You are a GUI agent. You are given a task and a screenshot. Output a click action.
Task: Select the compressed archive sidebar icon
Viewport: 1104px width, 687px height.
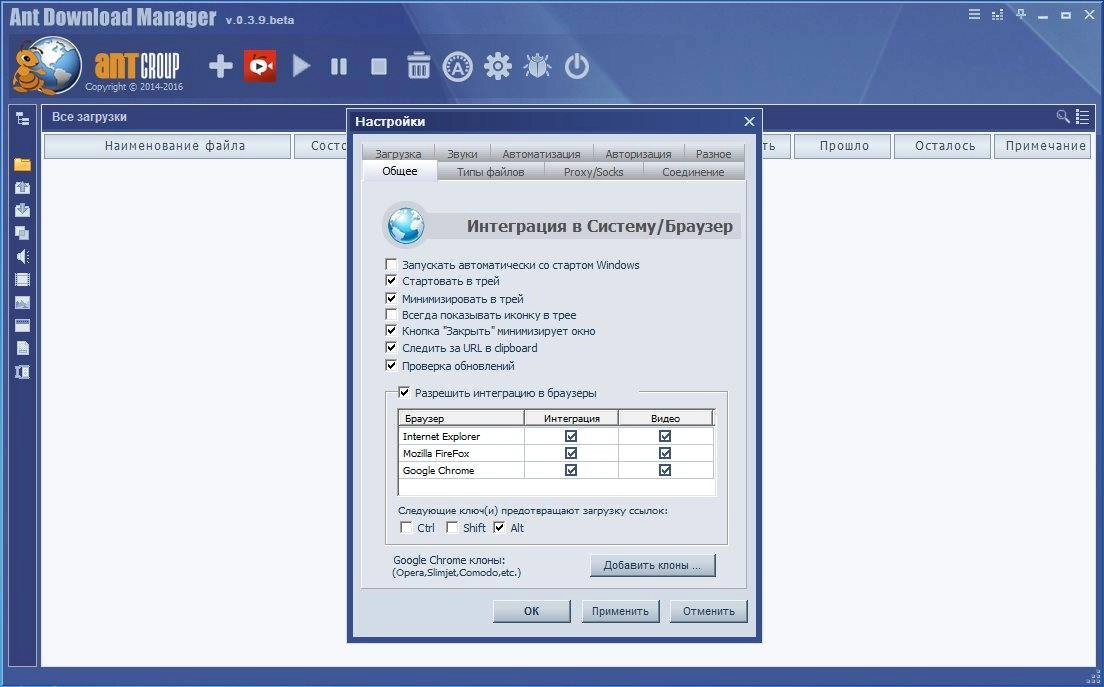click(23, 372)
